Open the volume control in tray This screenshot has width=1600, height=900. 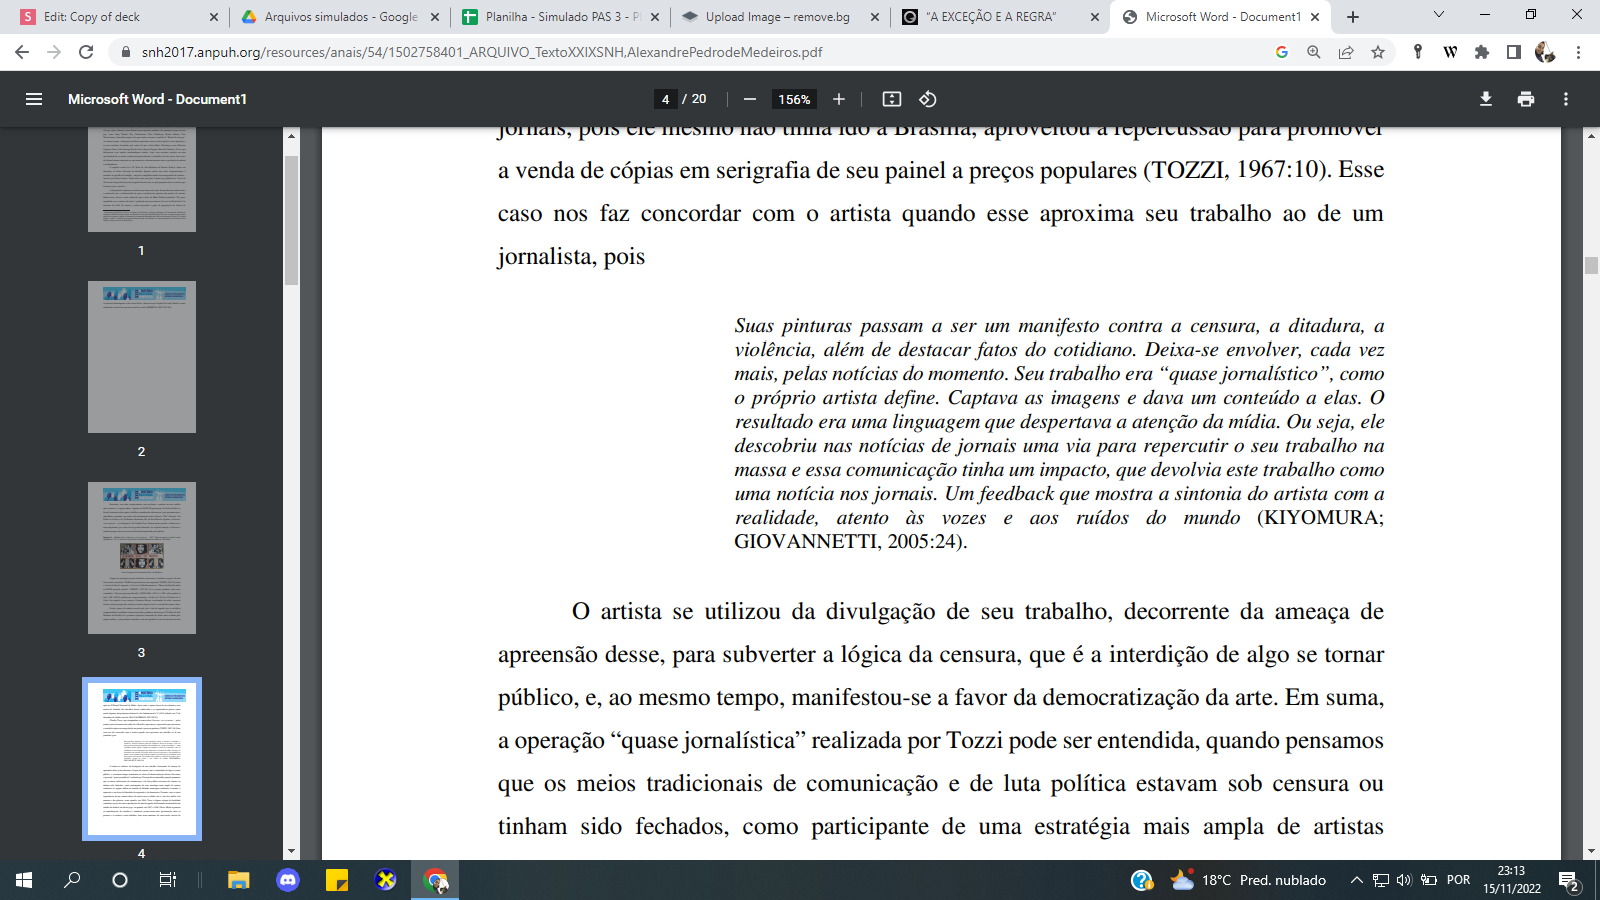(1404, 880)
